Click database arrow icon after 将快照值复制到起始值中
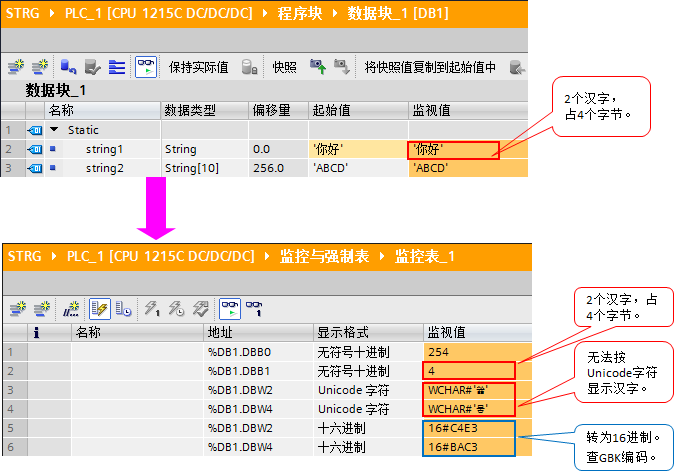675x474 pixels. (517, 67)
